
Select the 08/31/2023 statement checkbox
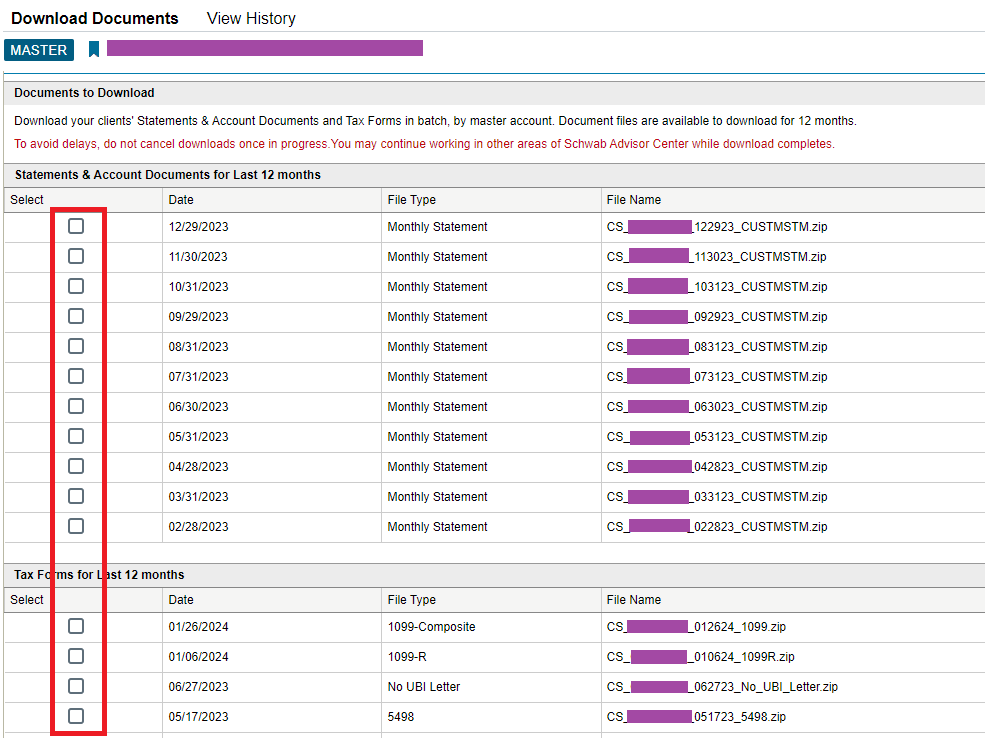[x=75, y=346]
